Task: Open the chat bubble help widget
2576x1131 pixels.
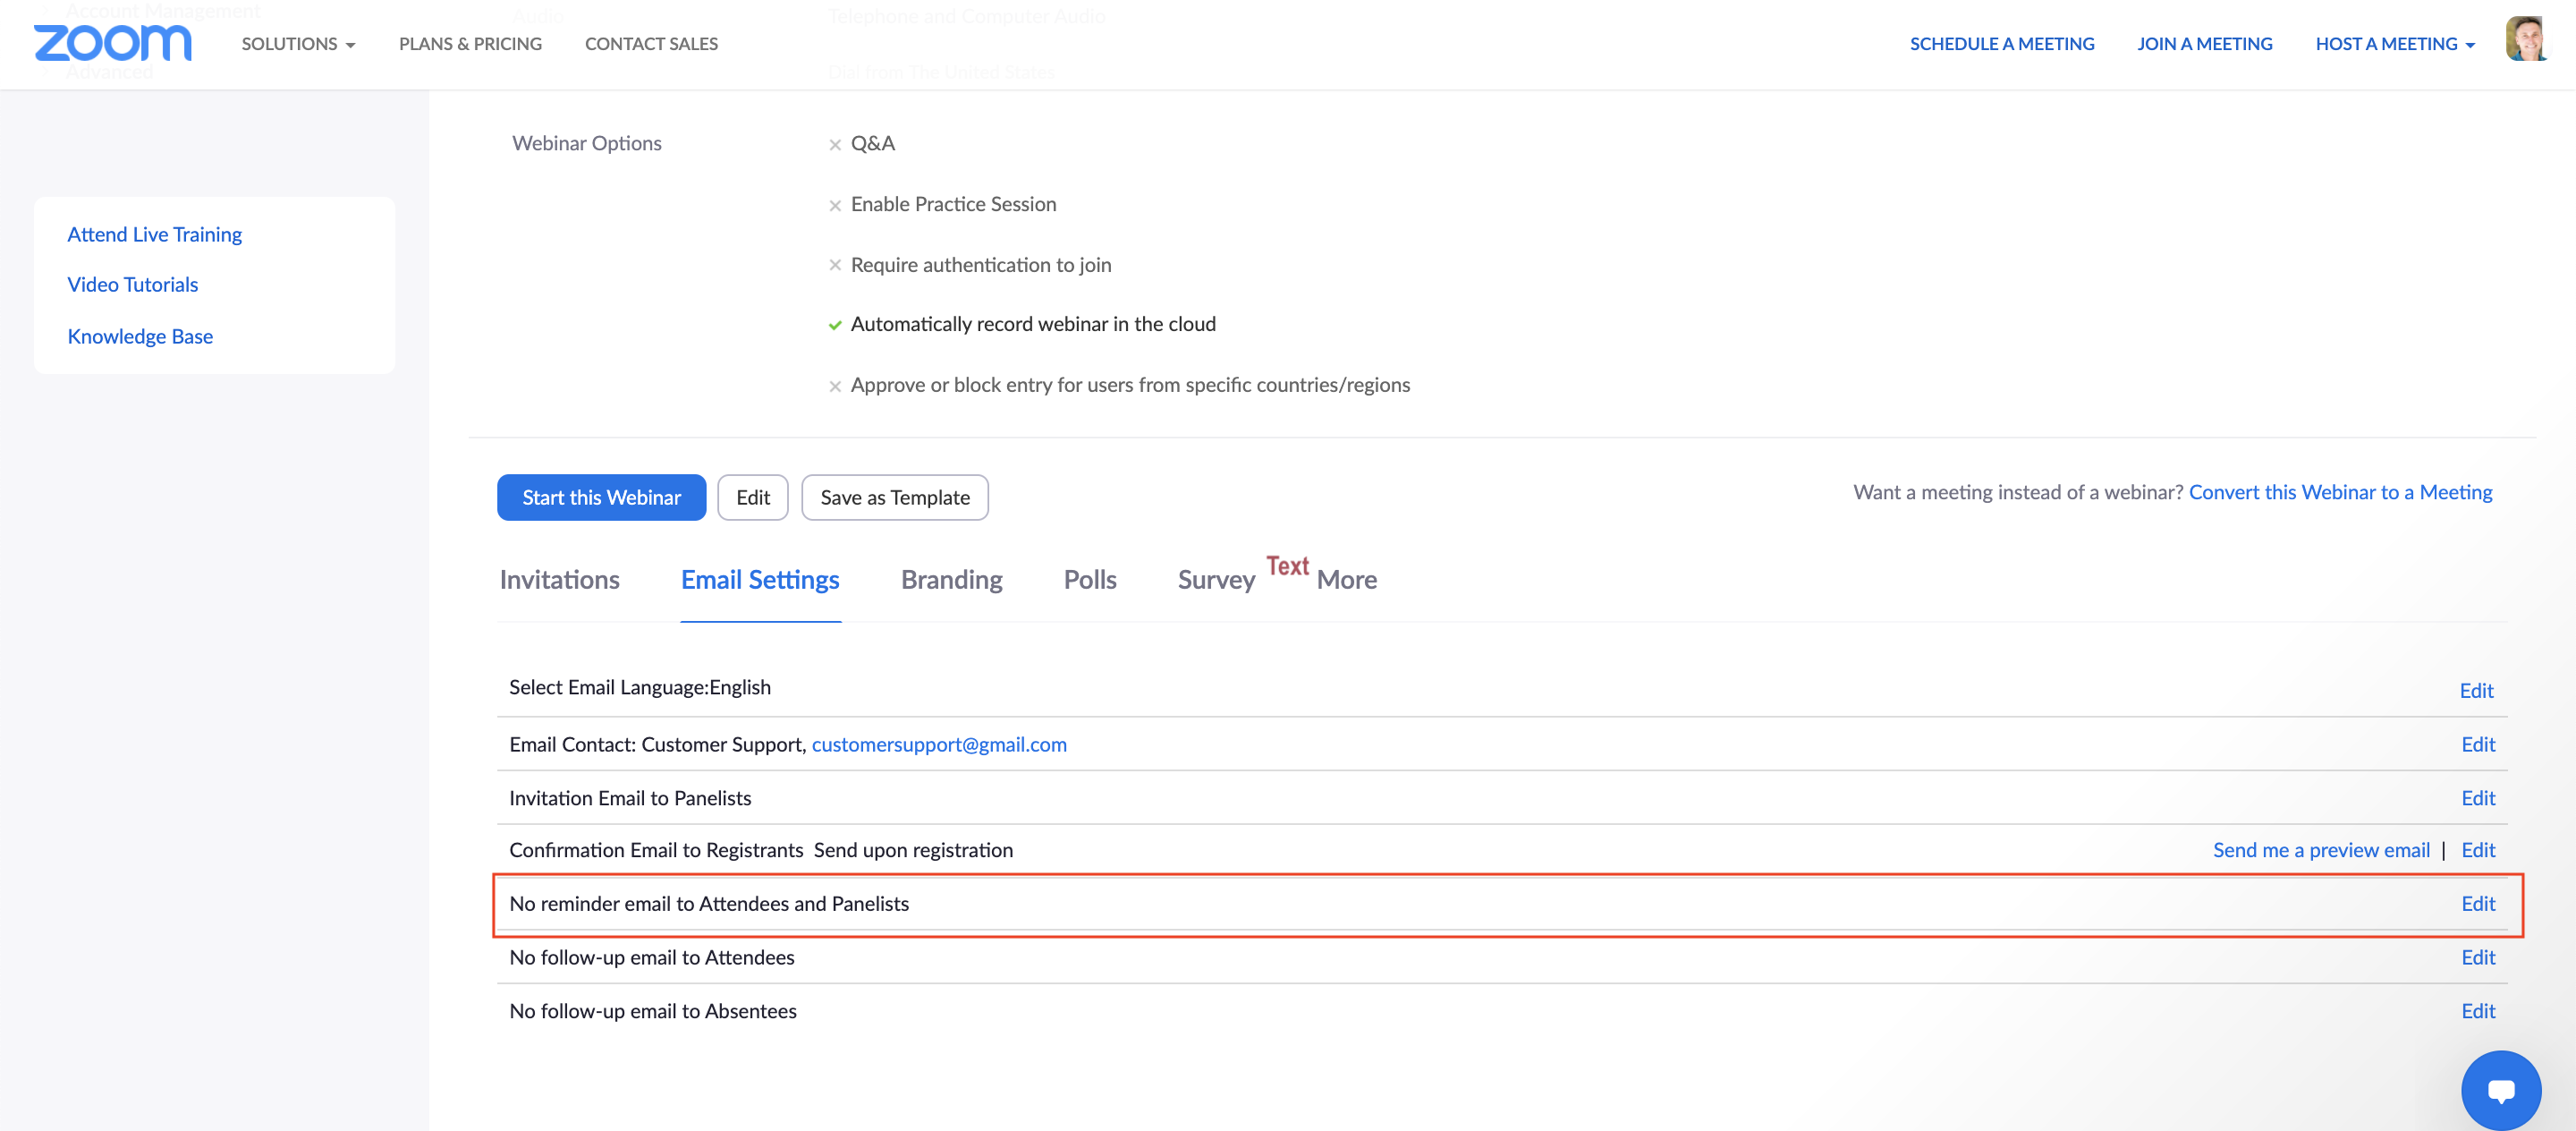Action: click(x=2500, y=1090)
